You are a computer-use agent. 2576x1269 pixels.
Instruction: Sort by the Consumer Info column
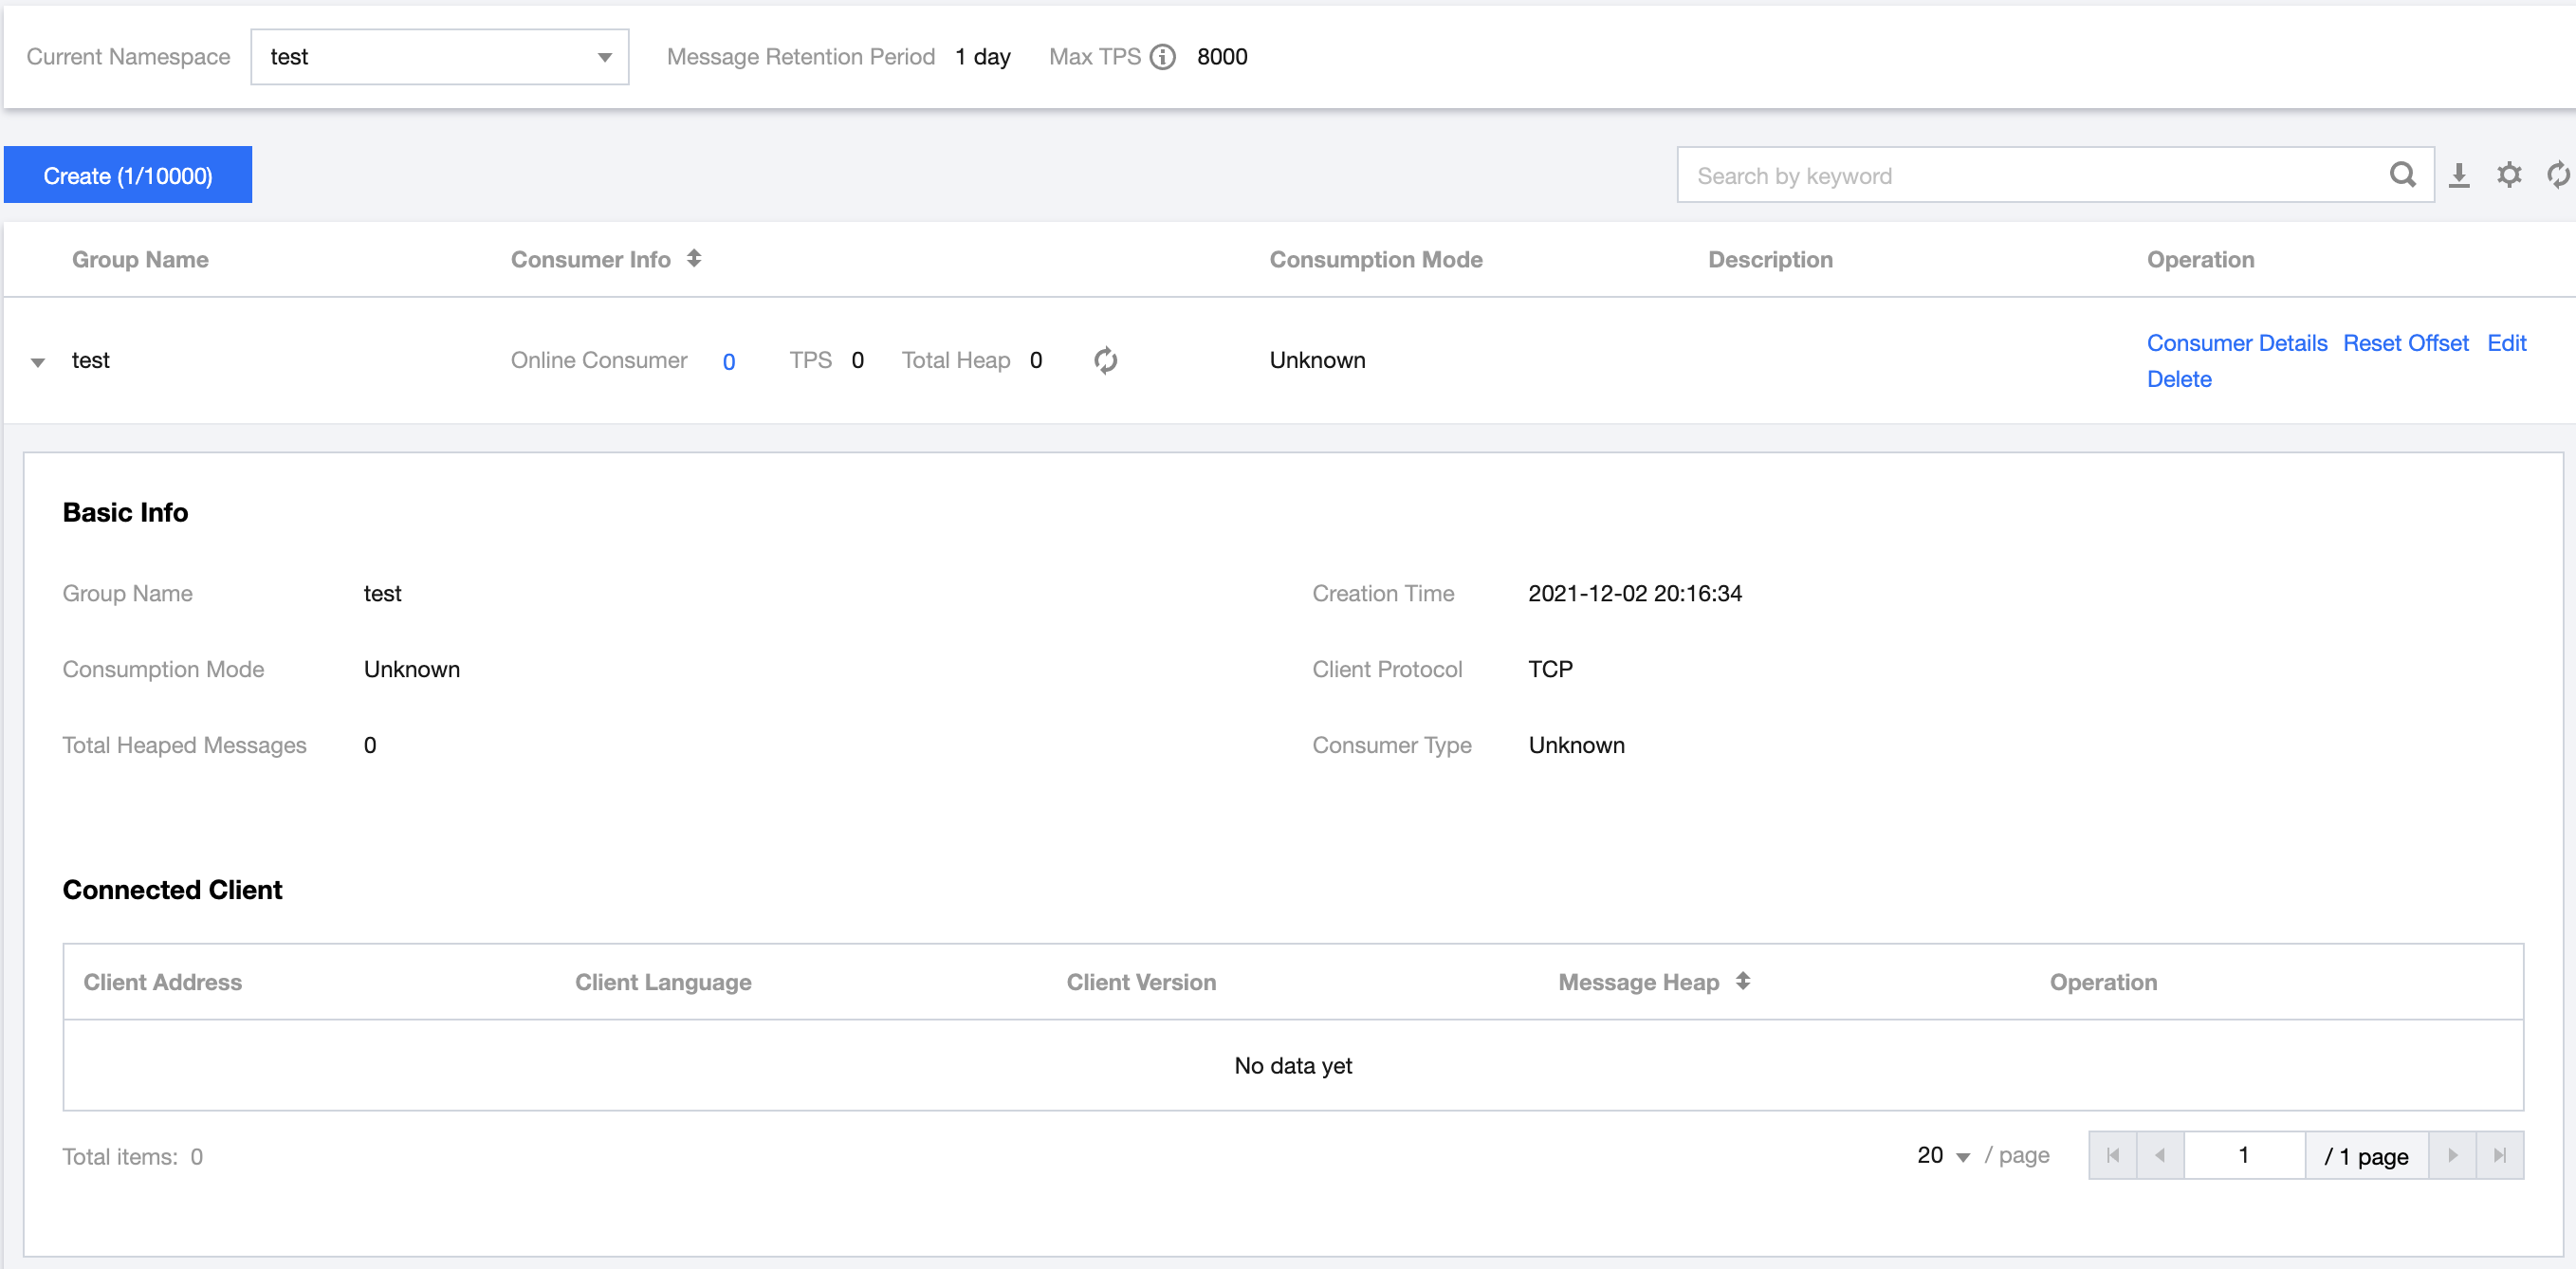694,259
